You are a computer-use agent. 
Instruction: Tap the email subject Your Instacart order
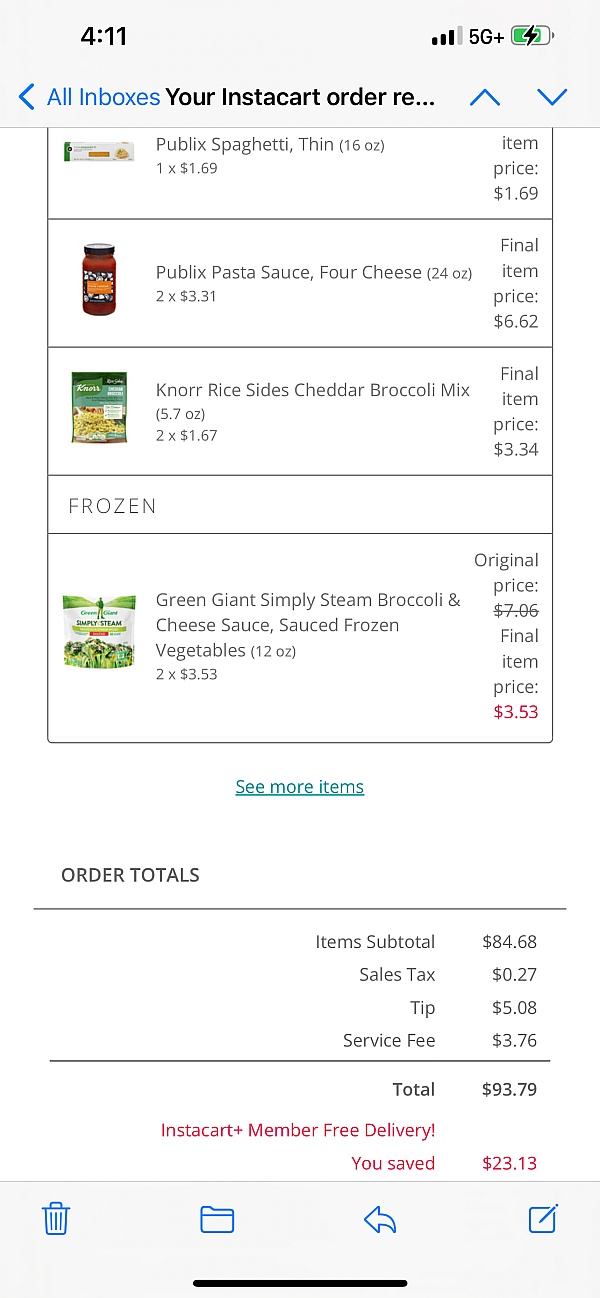pyautogui.click(x=300, y=97)
